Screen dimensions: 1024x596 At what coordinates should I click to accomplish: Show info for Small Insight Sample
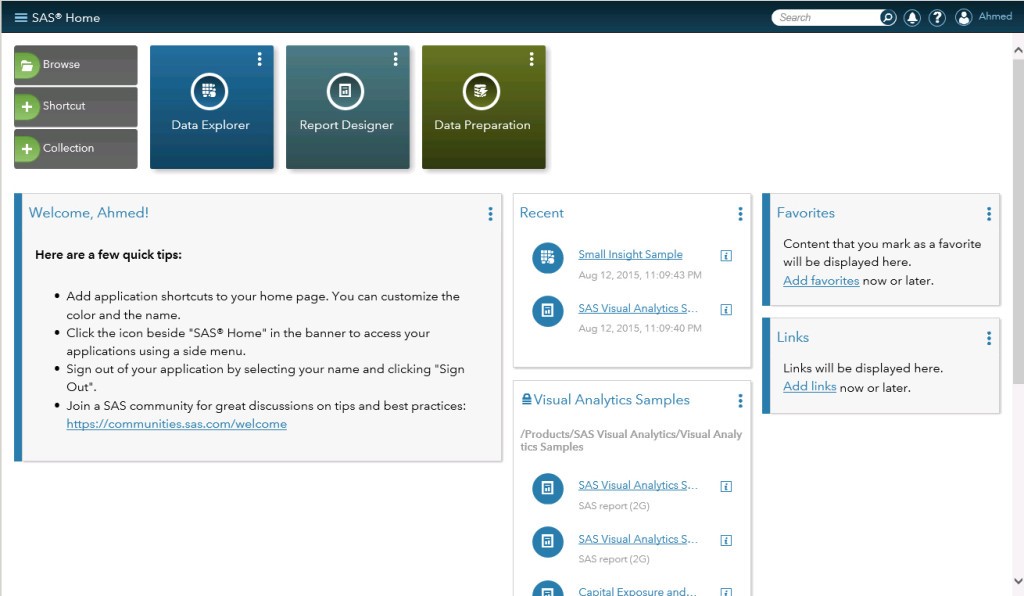tap(726, 255)
